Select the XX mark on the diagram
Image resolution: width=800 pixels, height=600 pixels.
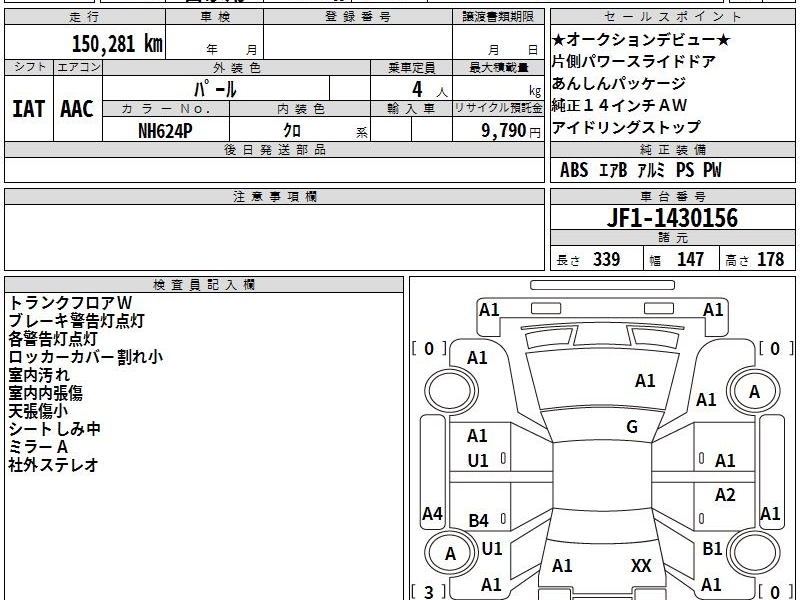[x=641, y=566]
